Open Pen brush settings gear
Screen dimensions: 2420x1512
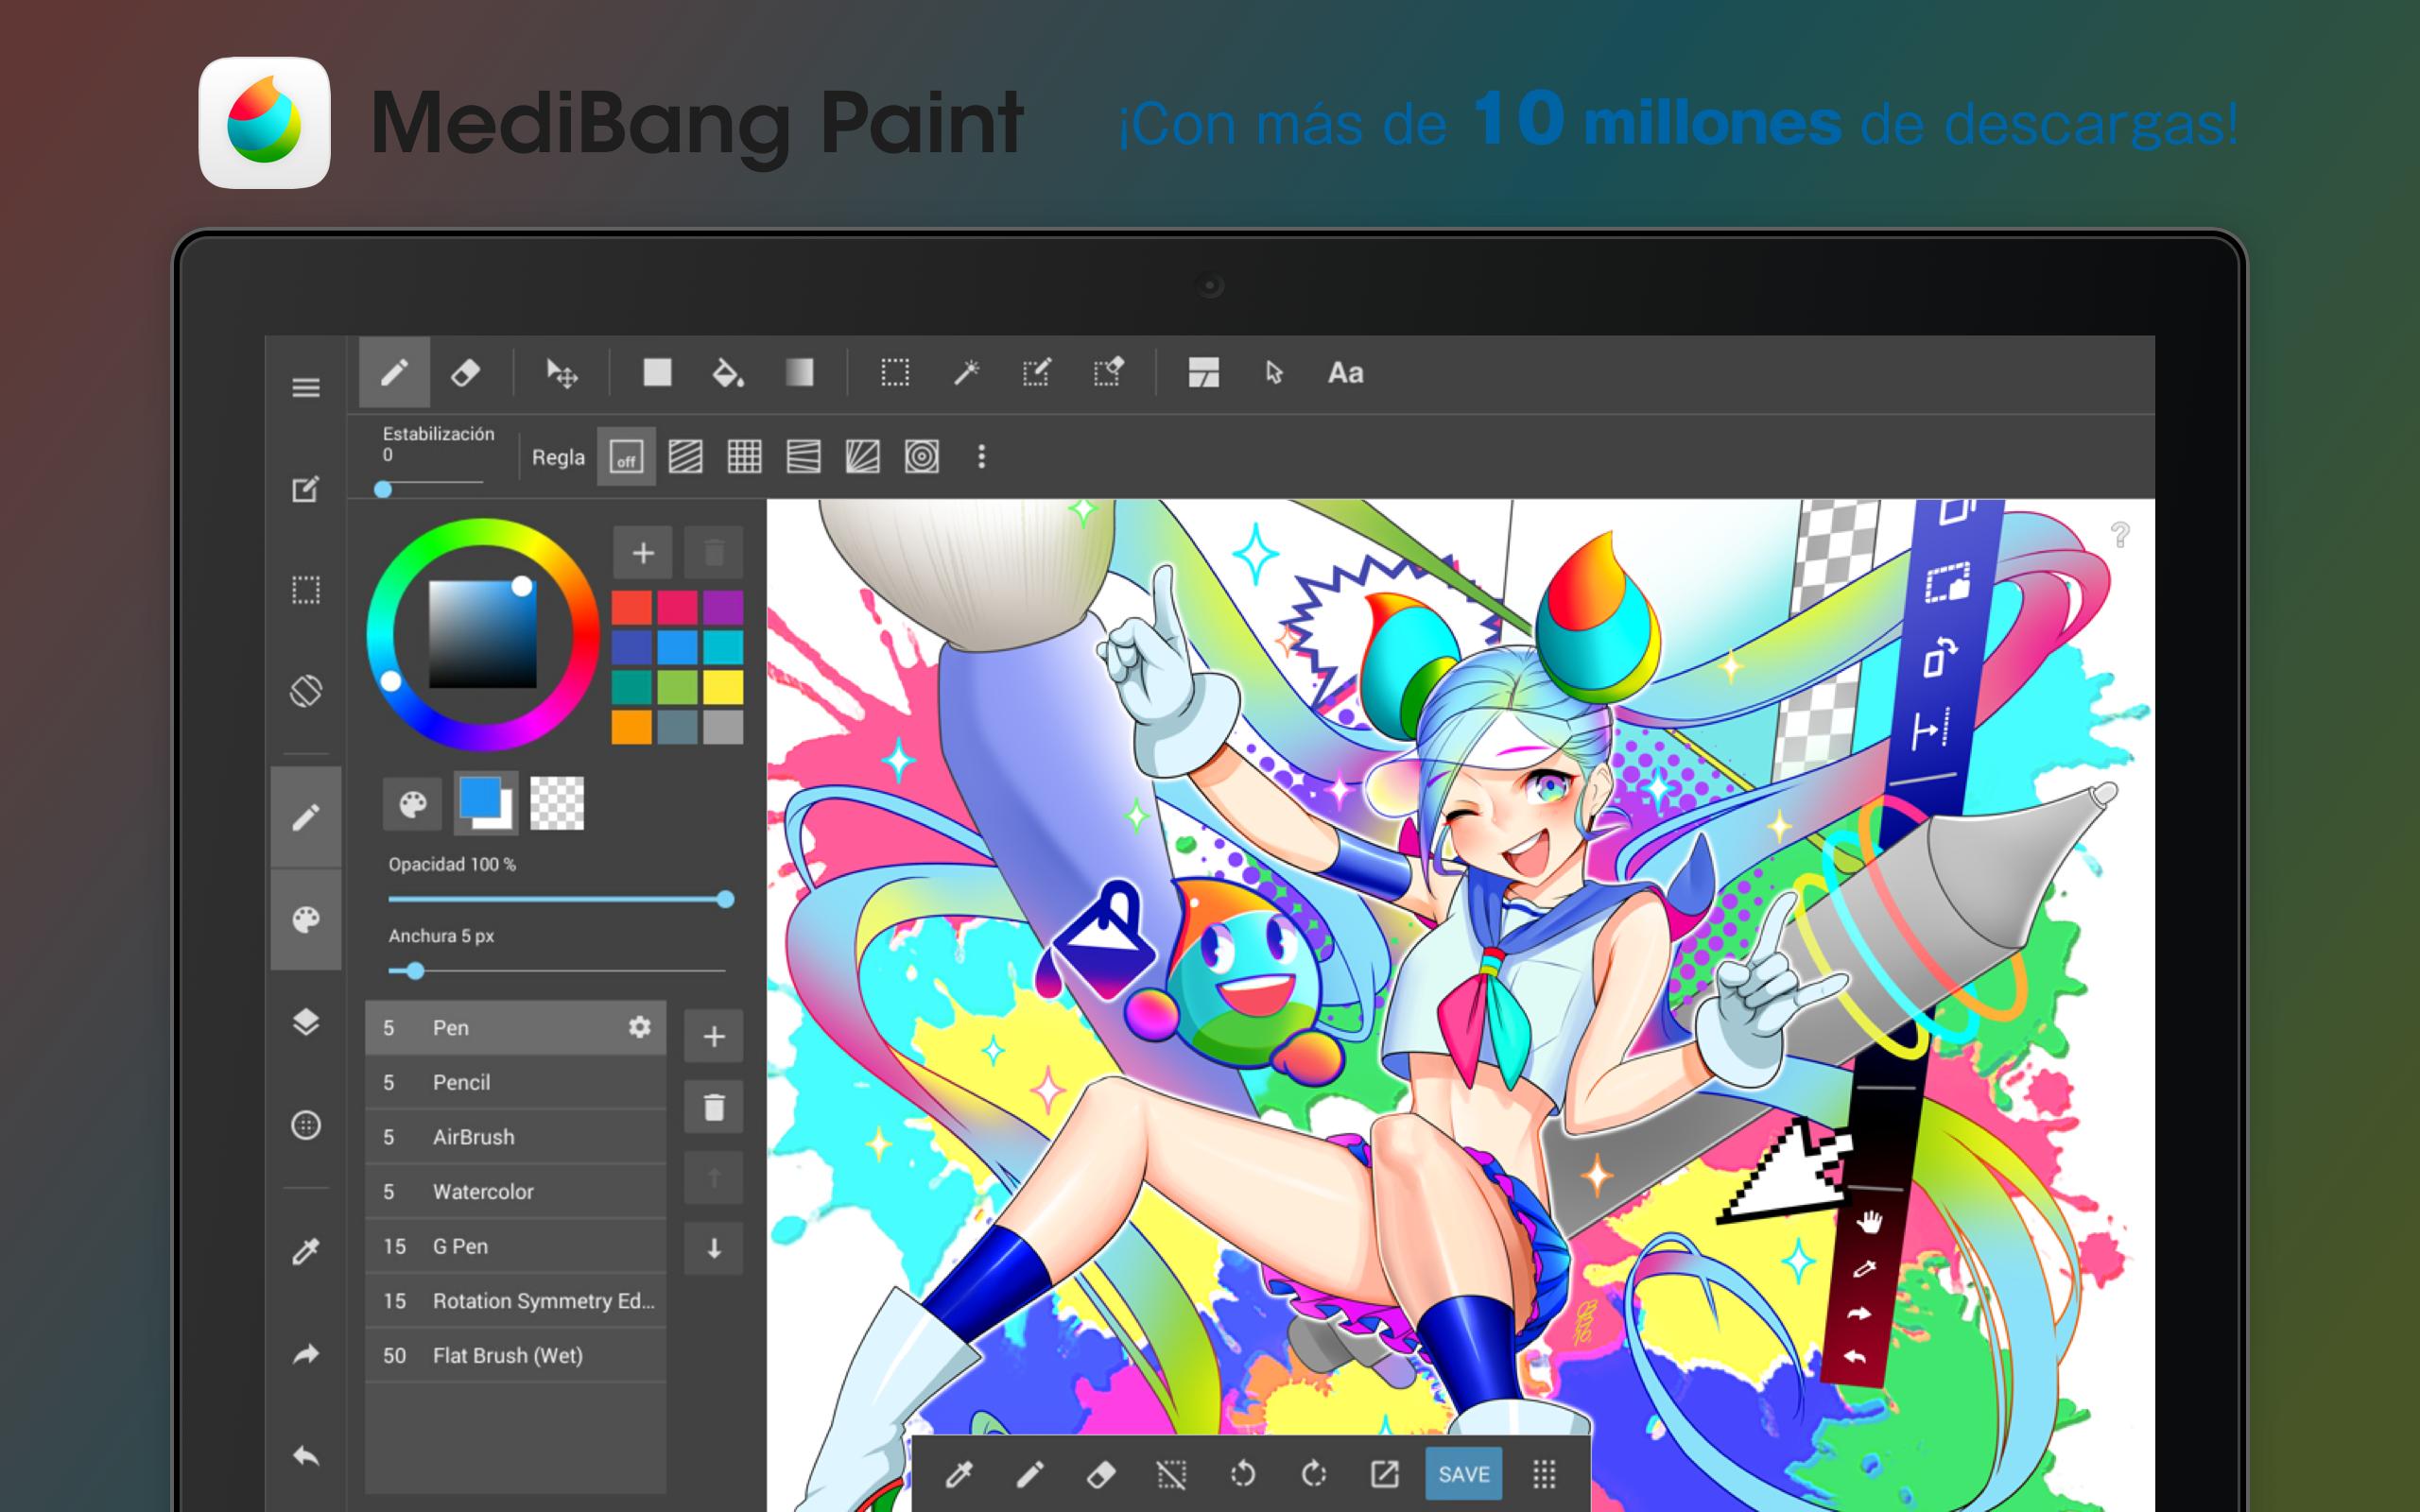[639, 1027]
